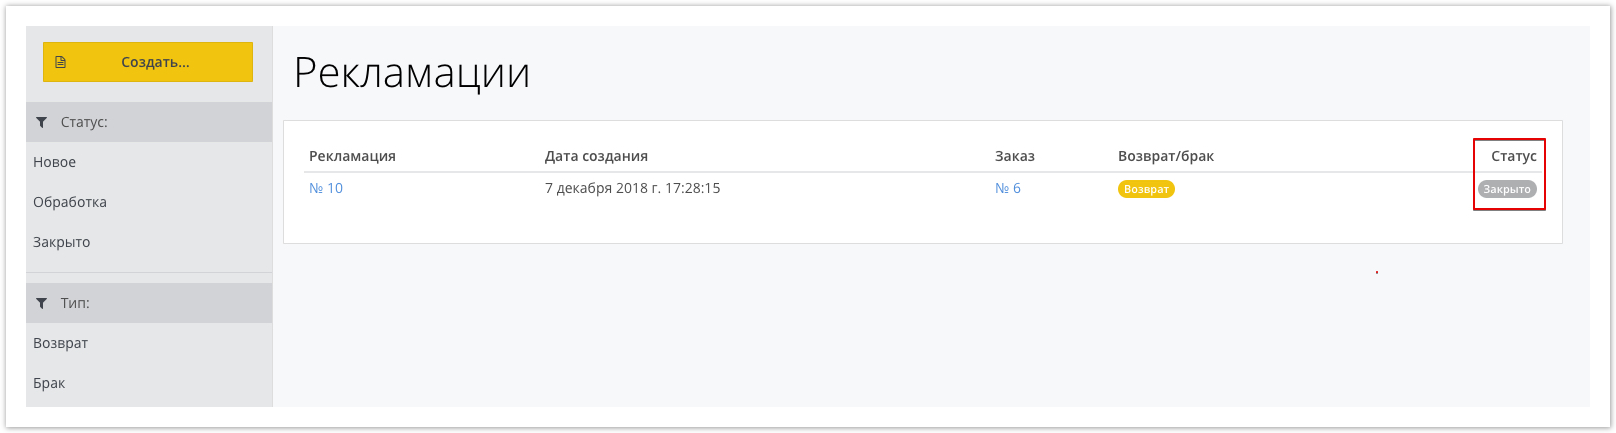Click the gray Закрыто status badge
1616x433 pixels.
pyautogui.click(x=1507, y=189)
